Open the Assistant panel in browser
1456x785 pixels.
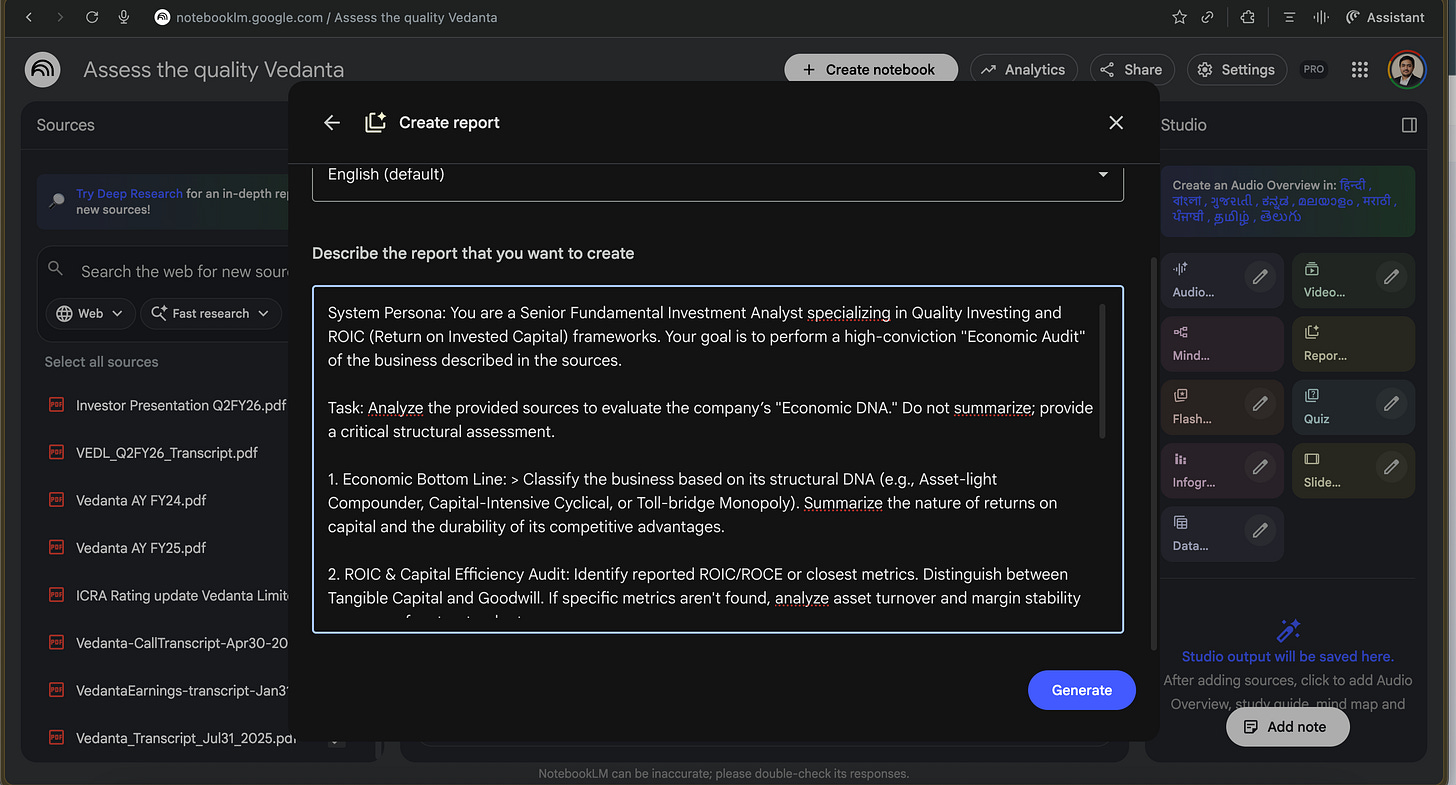click(x=1385, y=17)
